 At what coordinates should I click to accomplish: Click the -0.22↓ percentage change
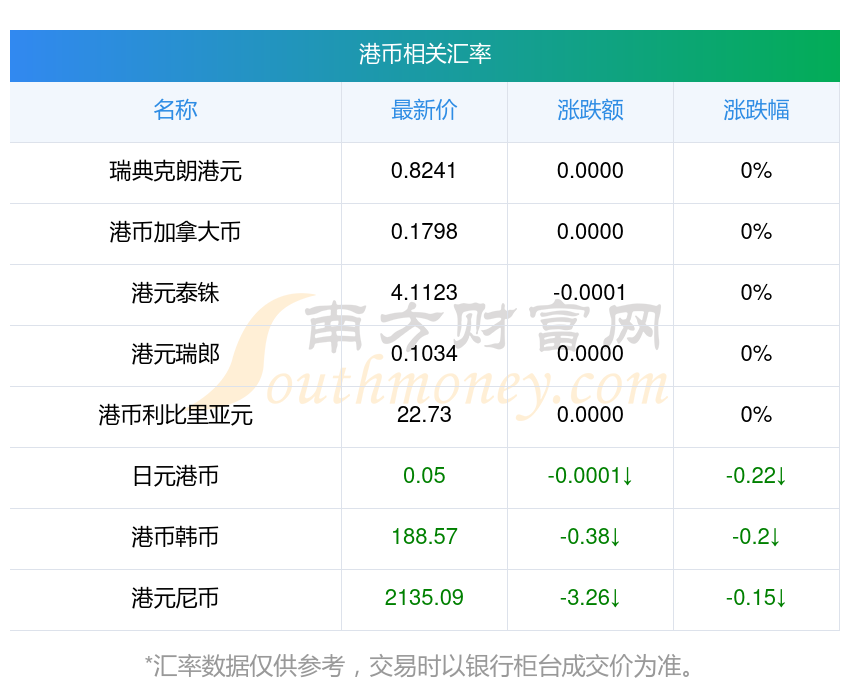point(756,476)
